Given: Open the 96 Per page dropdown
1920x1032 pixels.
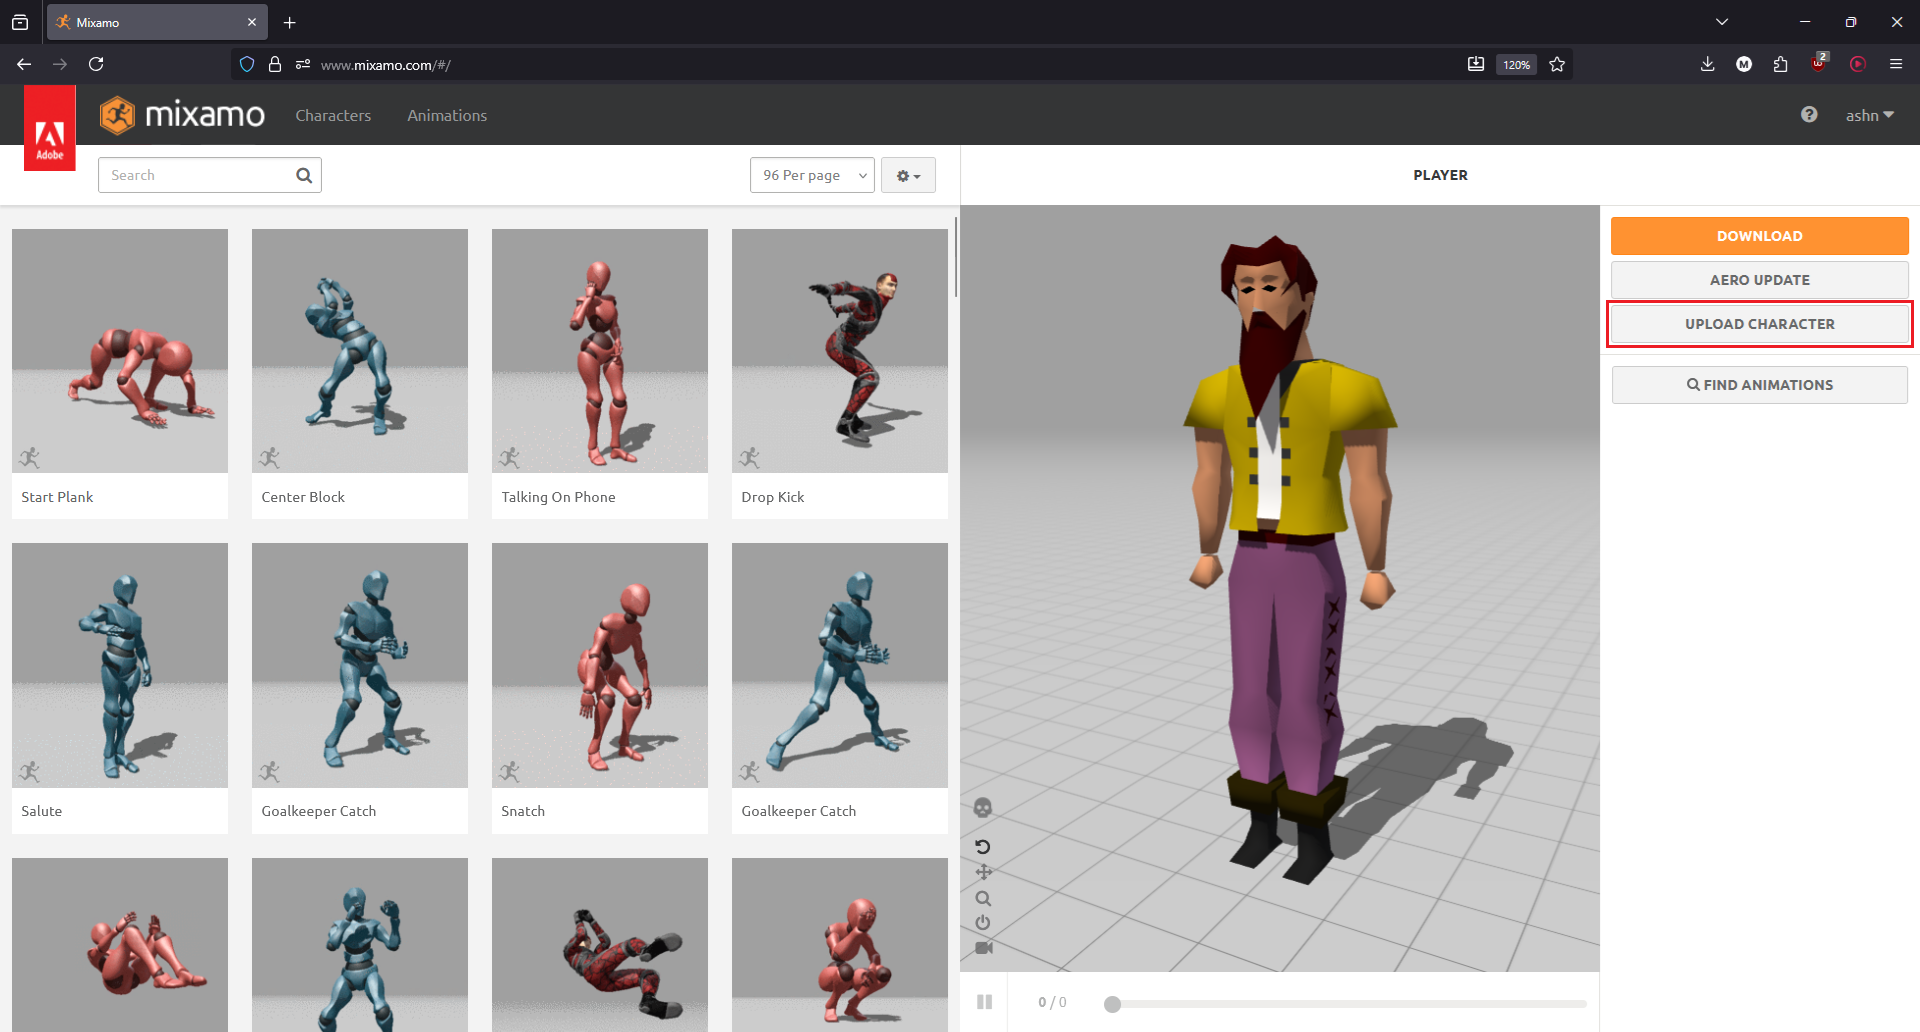Looking at the screenshot, I should 812,175.
